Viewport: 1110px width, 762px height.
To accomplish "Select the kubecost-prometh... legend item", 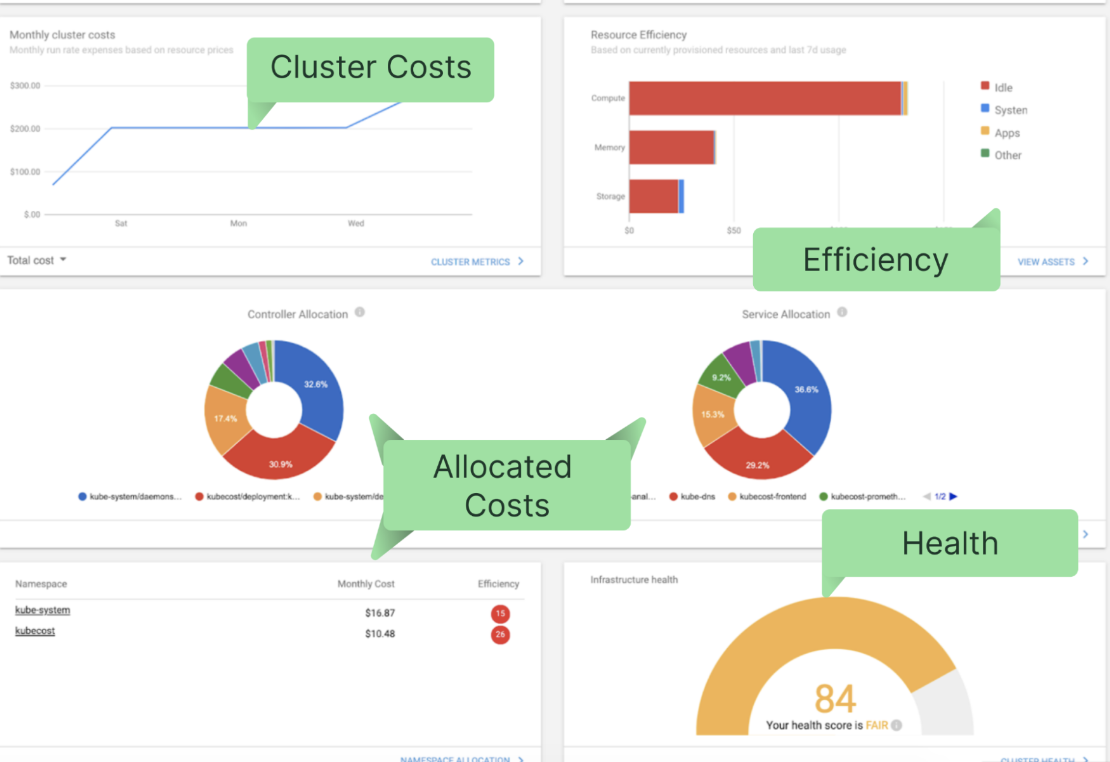I will click(x=862, y=496).
